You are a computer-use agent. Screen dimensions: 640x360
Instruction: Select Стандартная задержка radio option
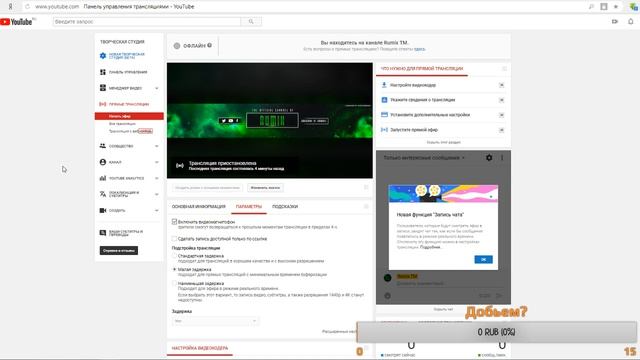pyautogui.click(x=174, y=256)
